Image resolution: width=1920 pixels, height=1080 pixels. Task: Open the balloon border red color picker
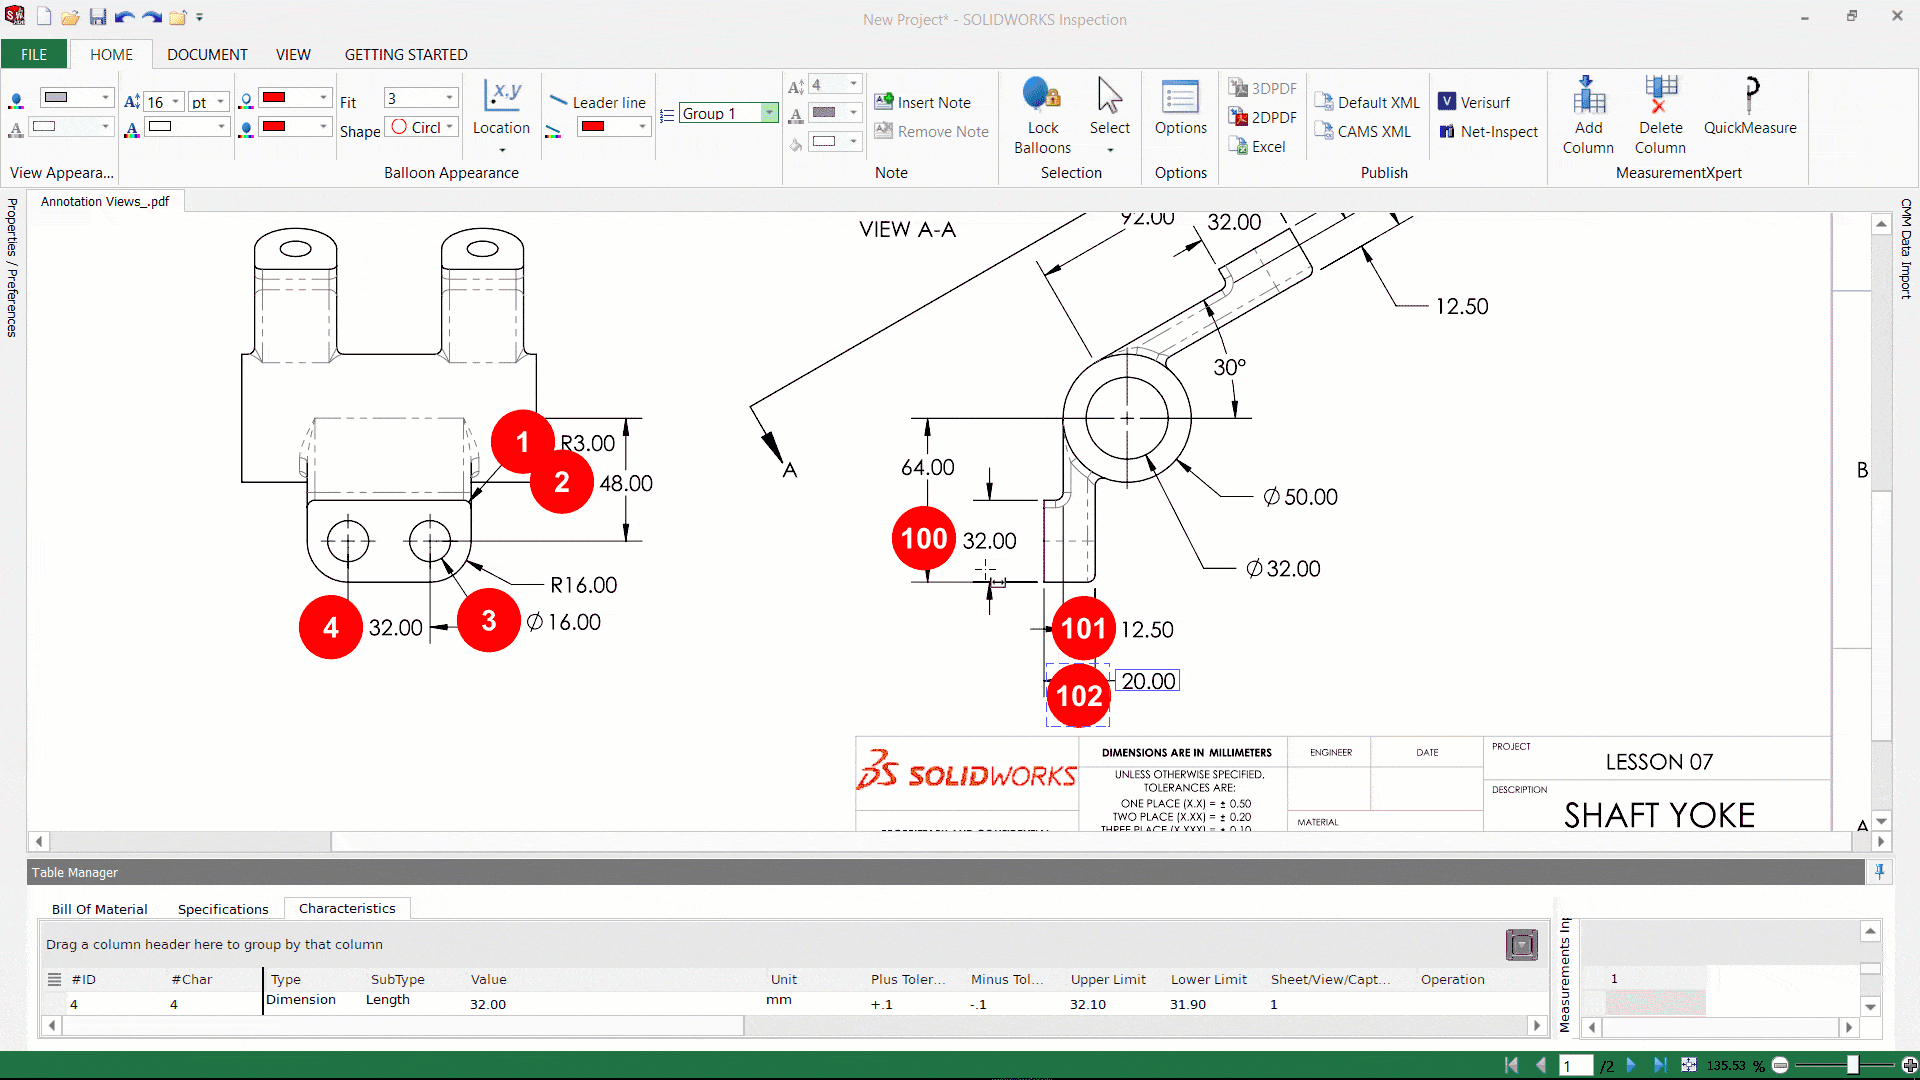(294, 97)
